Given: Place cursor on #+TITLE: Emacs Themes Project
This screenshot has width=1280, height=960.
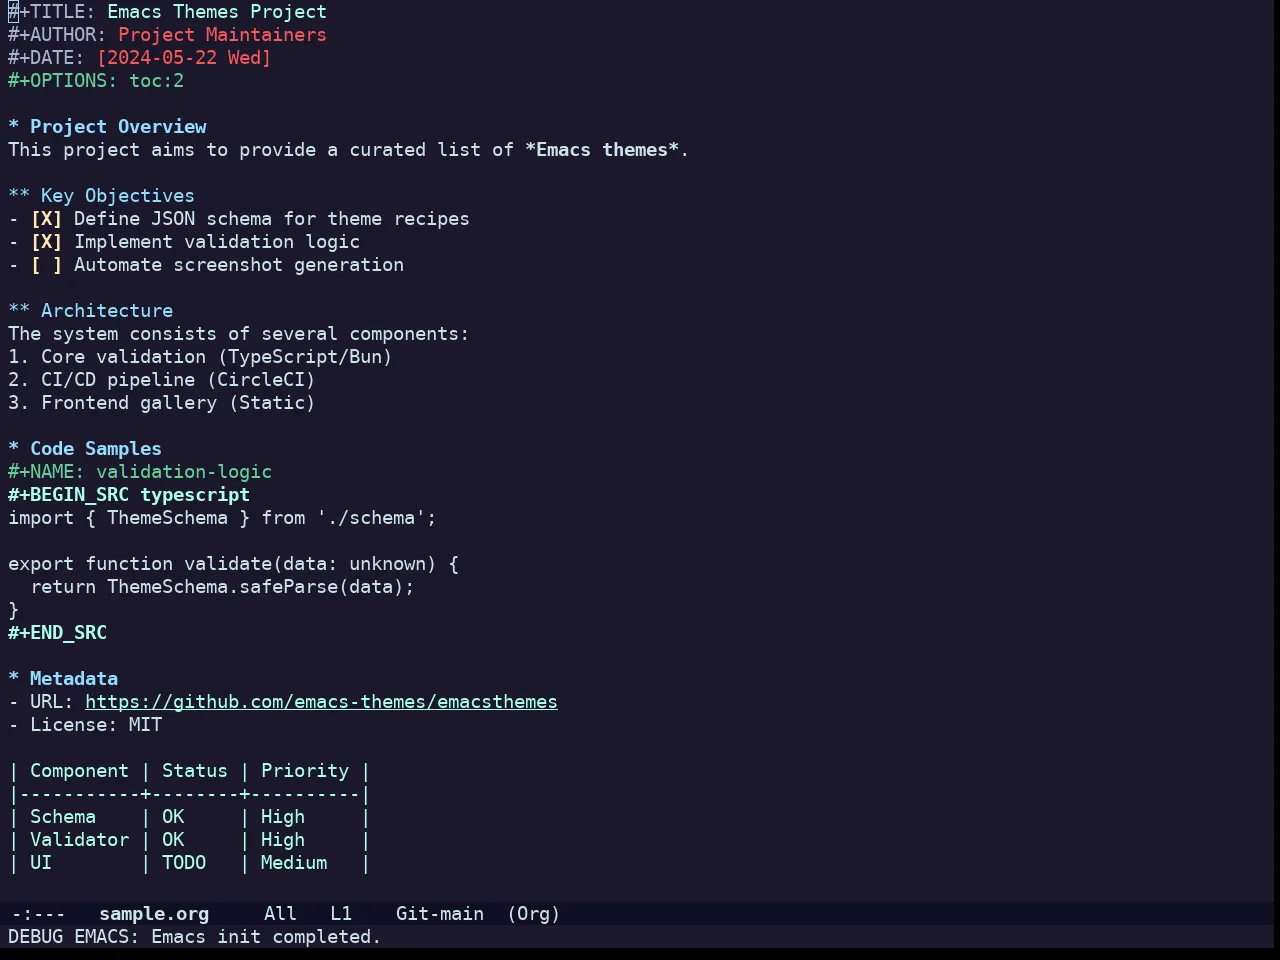Looking at the screenshot, I should pyautogui.click(x=167, y=12).
